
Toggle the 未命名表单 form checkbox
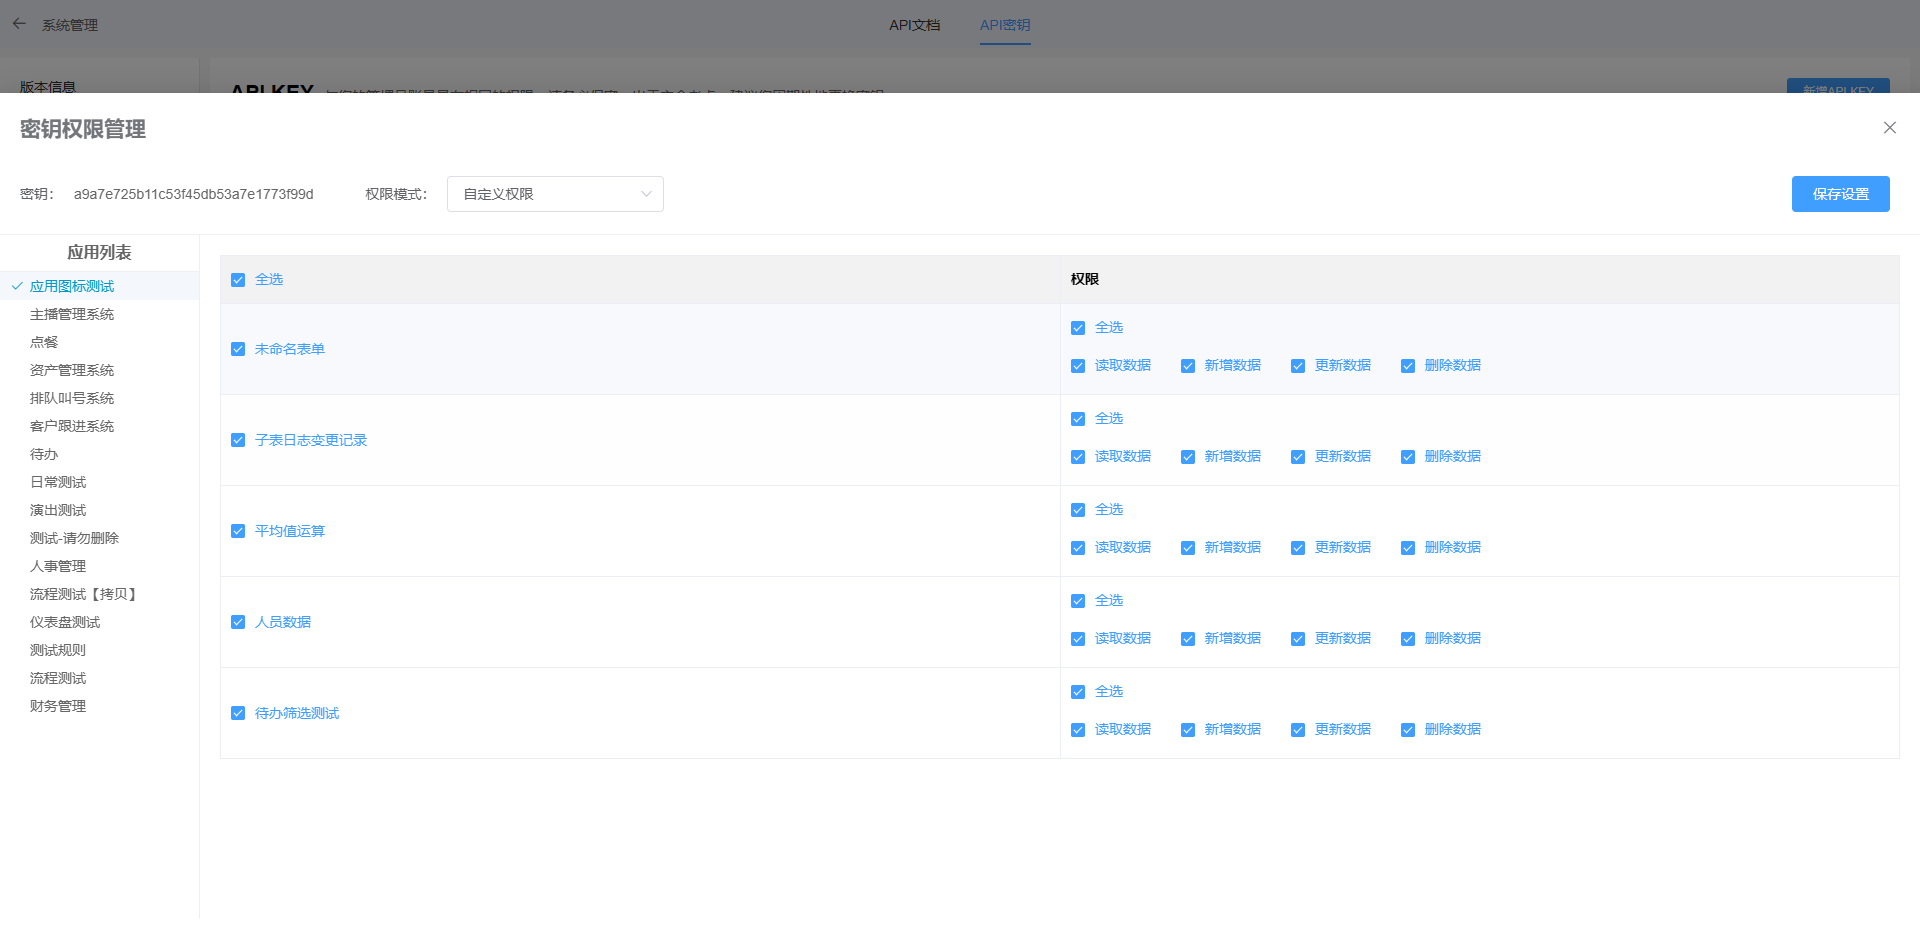[x=238, y=349]
